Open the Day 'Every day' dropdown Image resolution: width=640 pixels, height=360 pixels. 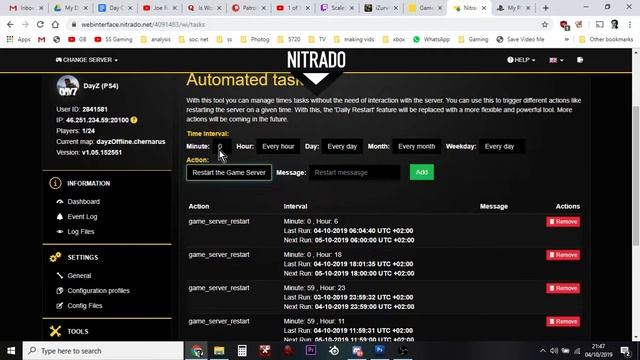click(x=342, y=147)
